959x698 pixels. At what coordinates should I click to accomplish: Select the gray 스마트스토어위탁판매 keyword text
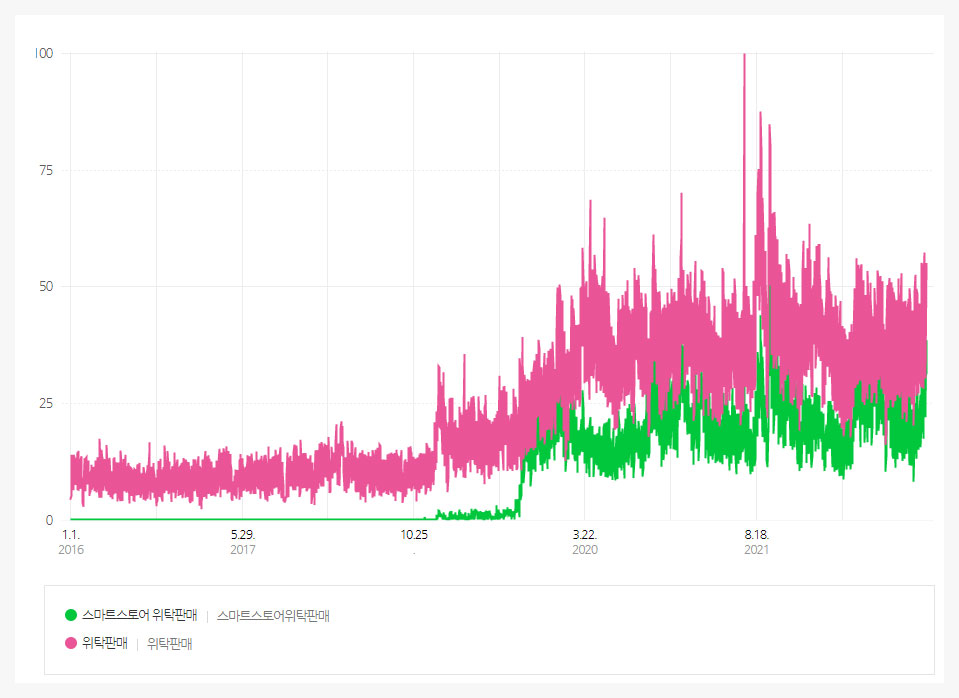click(273, 616)
